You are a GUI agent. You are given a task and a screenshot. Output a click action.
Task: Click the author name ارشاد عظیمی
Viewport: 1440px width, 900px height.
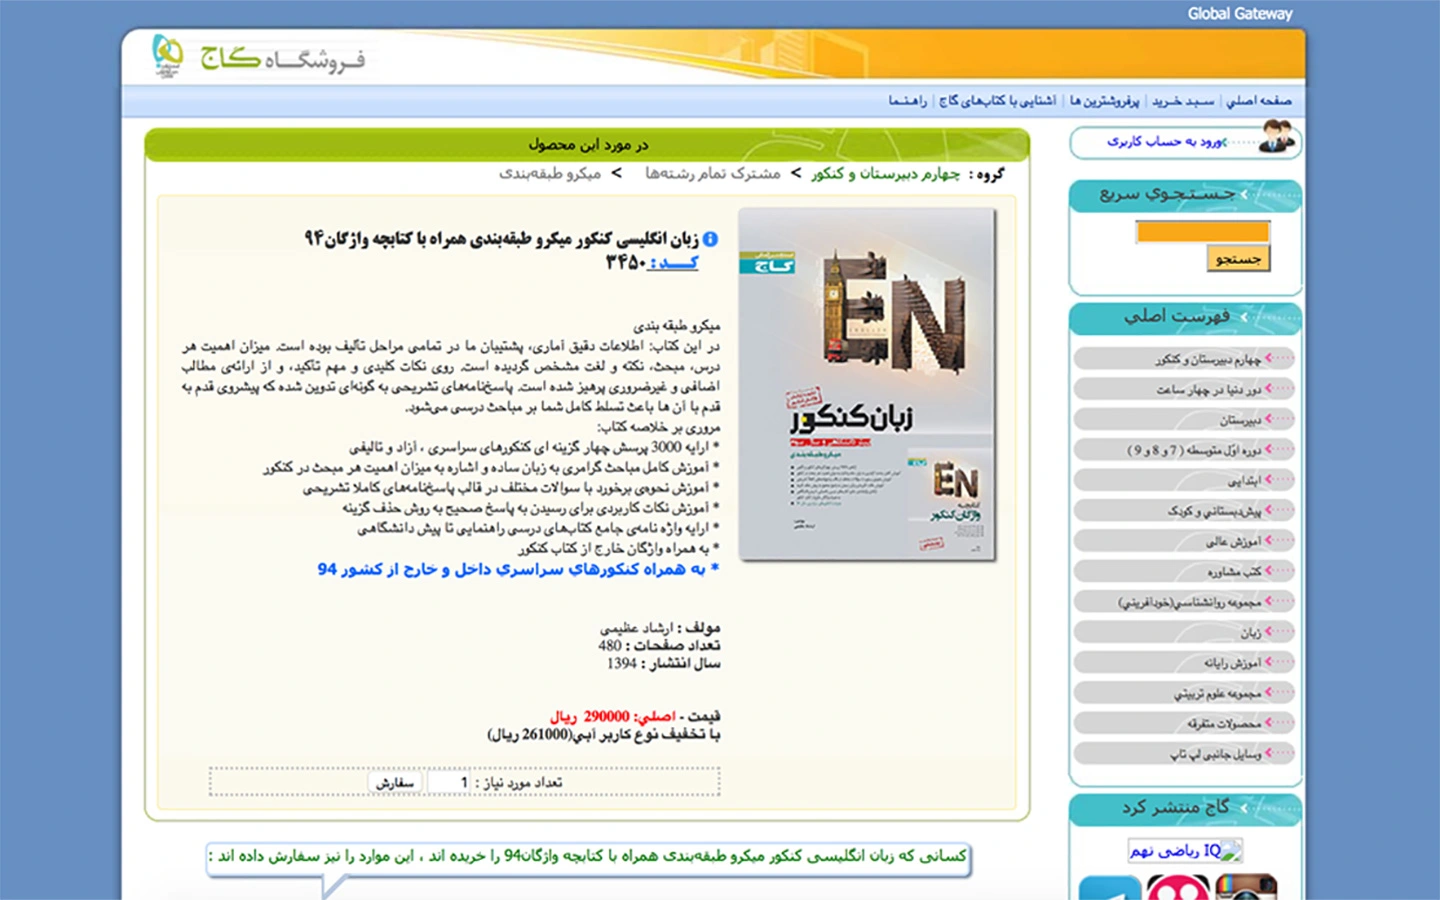[636, 628]
